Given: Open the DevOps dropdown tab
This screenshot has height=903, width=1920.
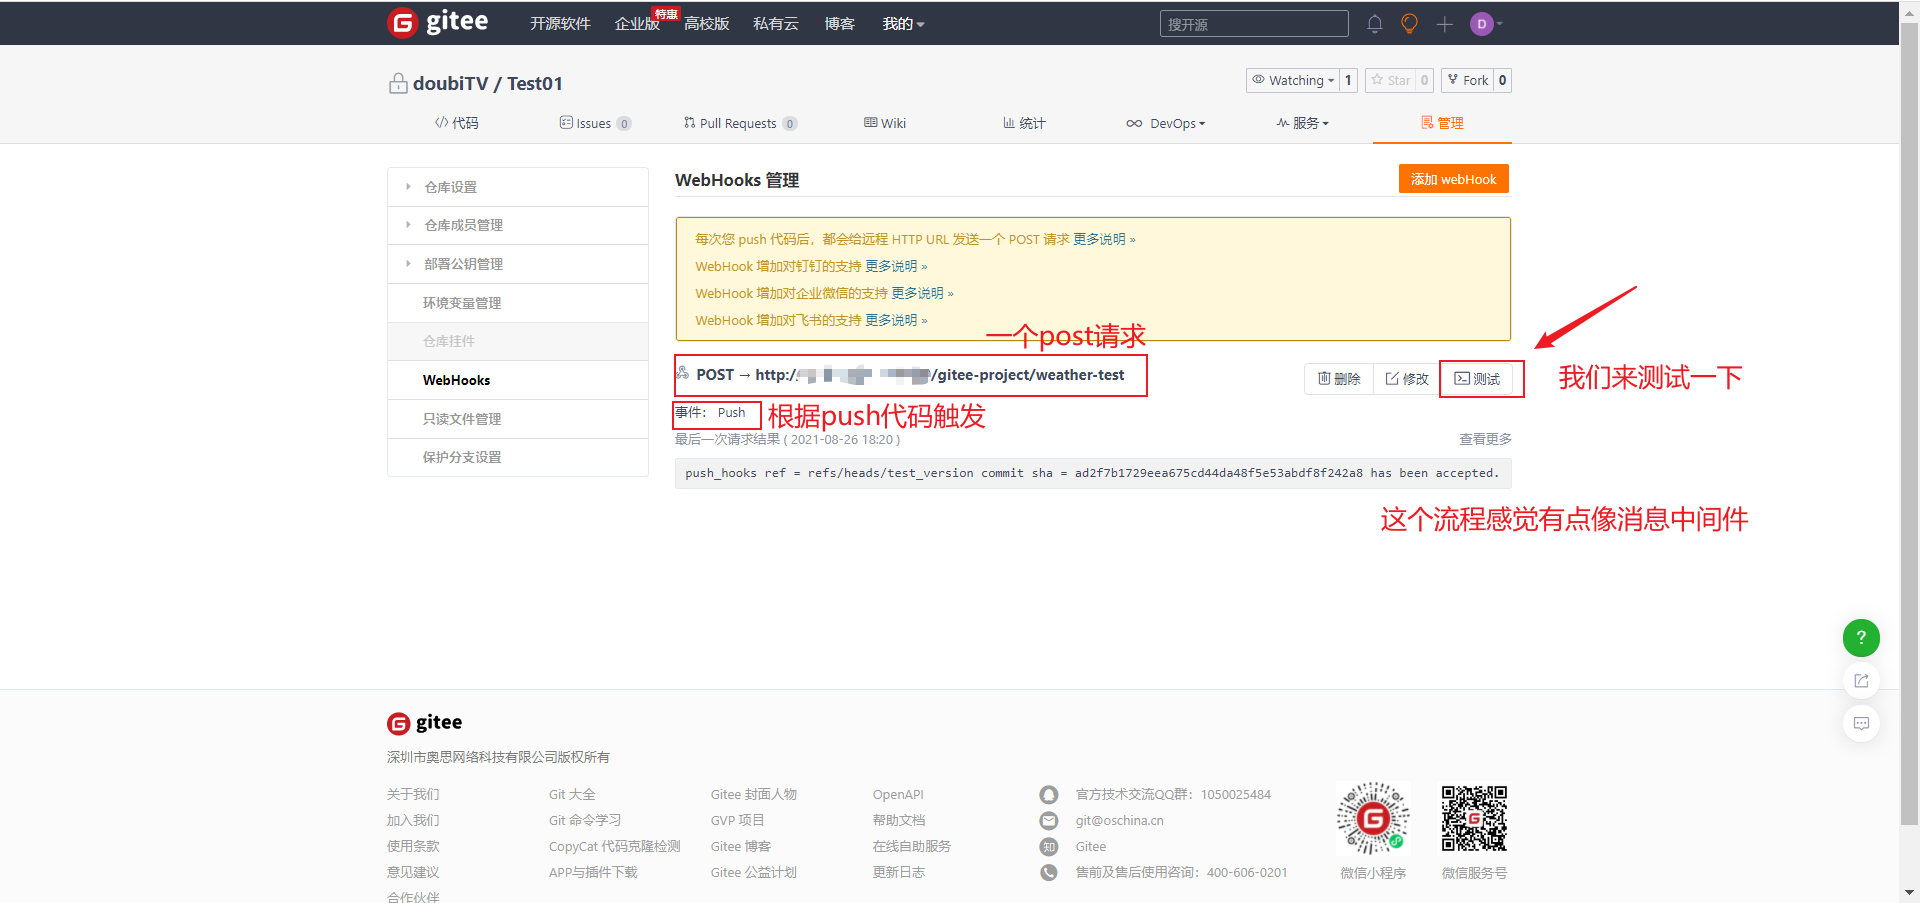Looking at the screenshot, I should (x=1166, y=123).
